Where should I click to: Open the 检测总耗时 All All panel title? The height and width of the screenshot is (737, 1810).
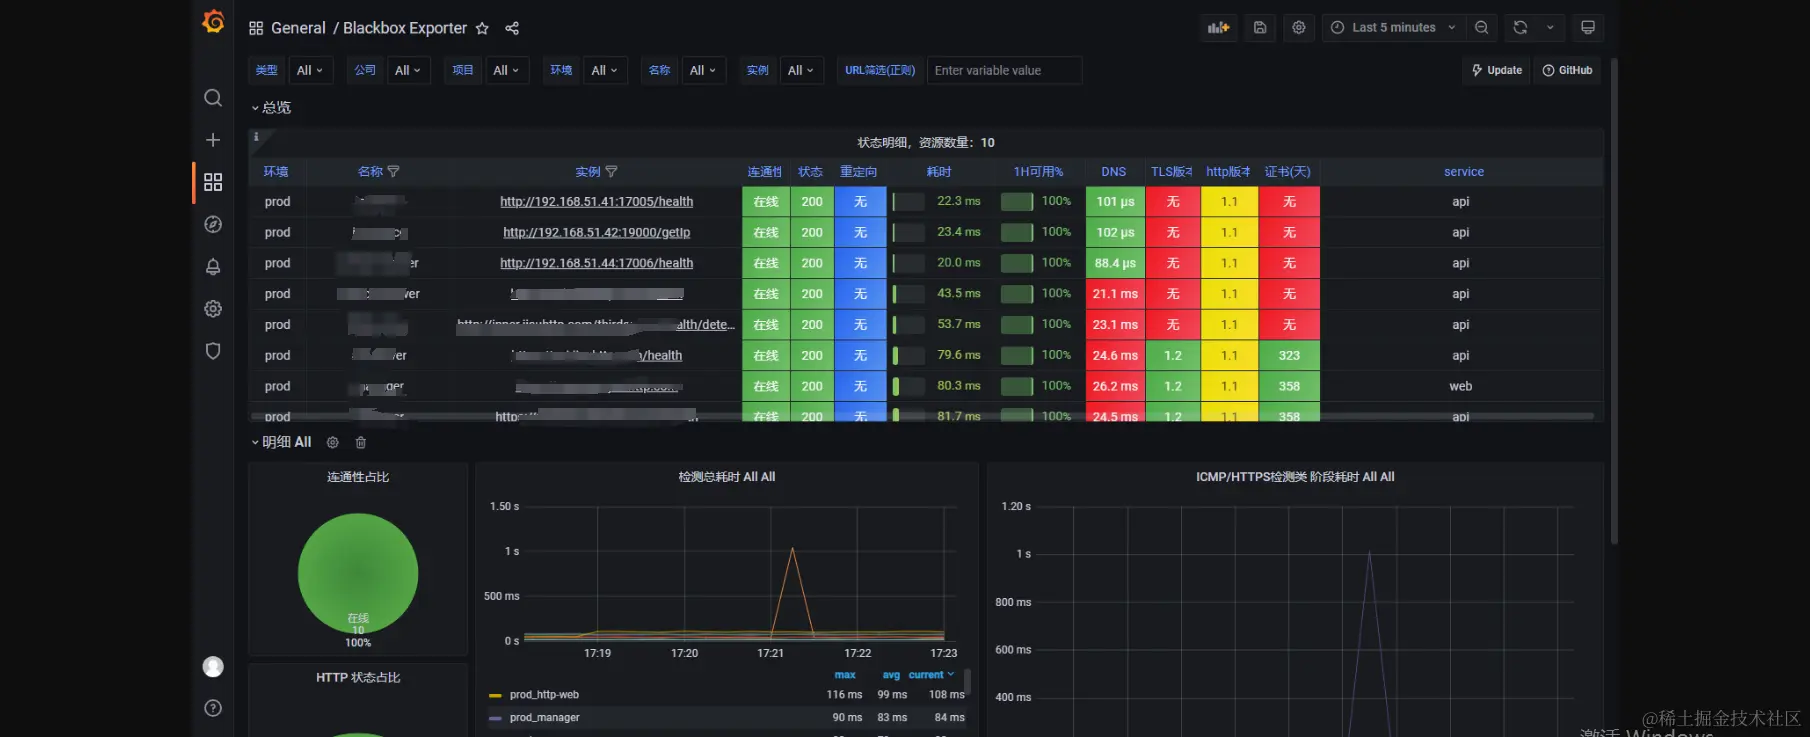[x=727, y=477]
